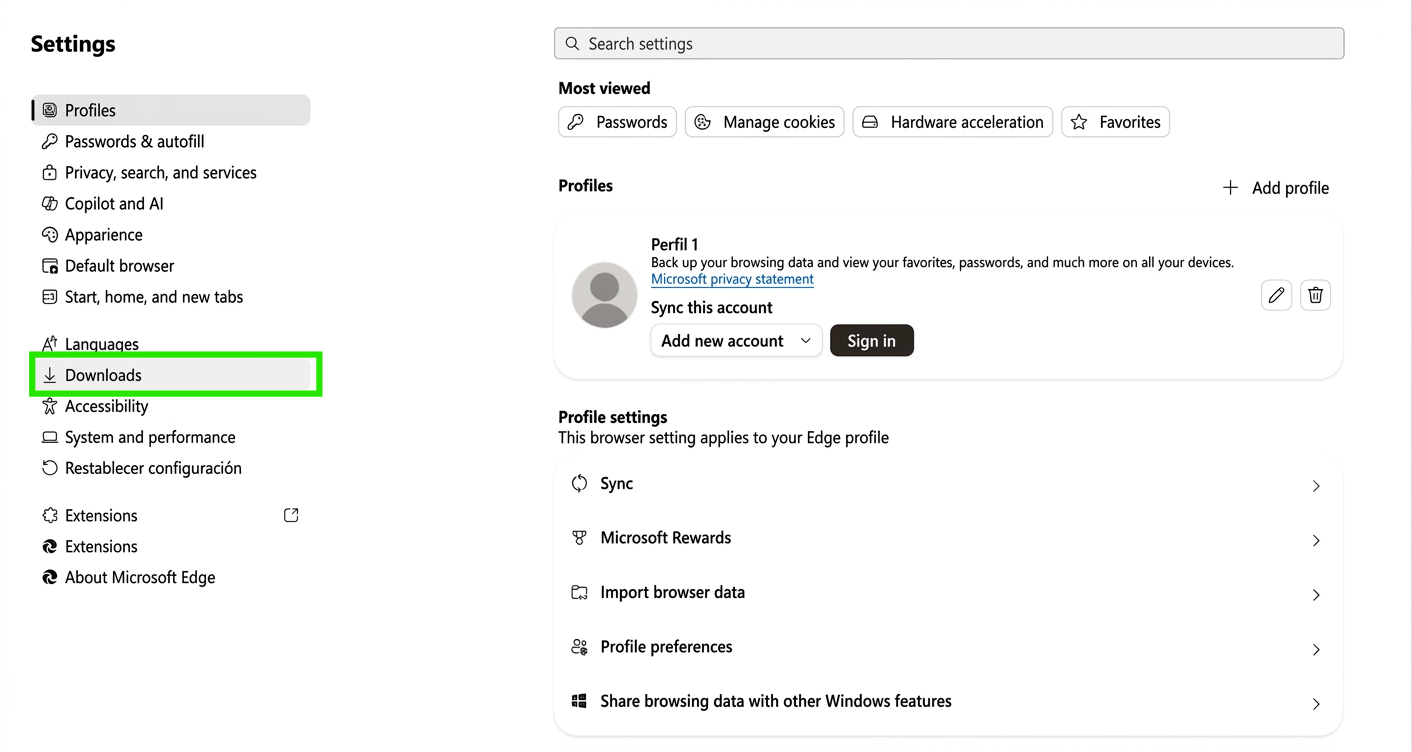Expand the Add new account dropdown
This screenshot has height=752, width=1412.
[x=736, y=341]
